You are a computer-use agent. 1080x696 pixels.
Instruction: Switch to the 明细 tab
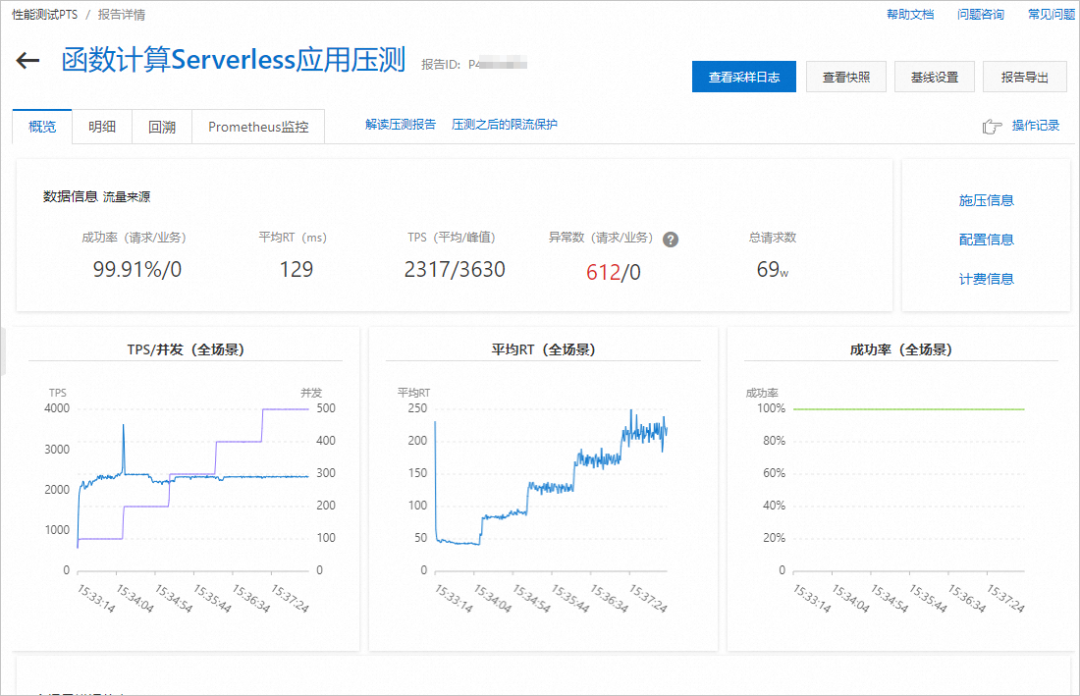tap(102, 127)
